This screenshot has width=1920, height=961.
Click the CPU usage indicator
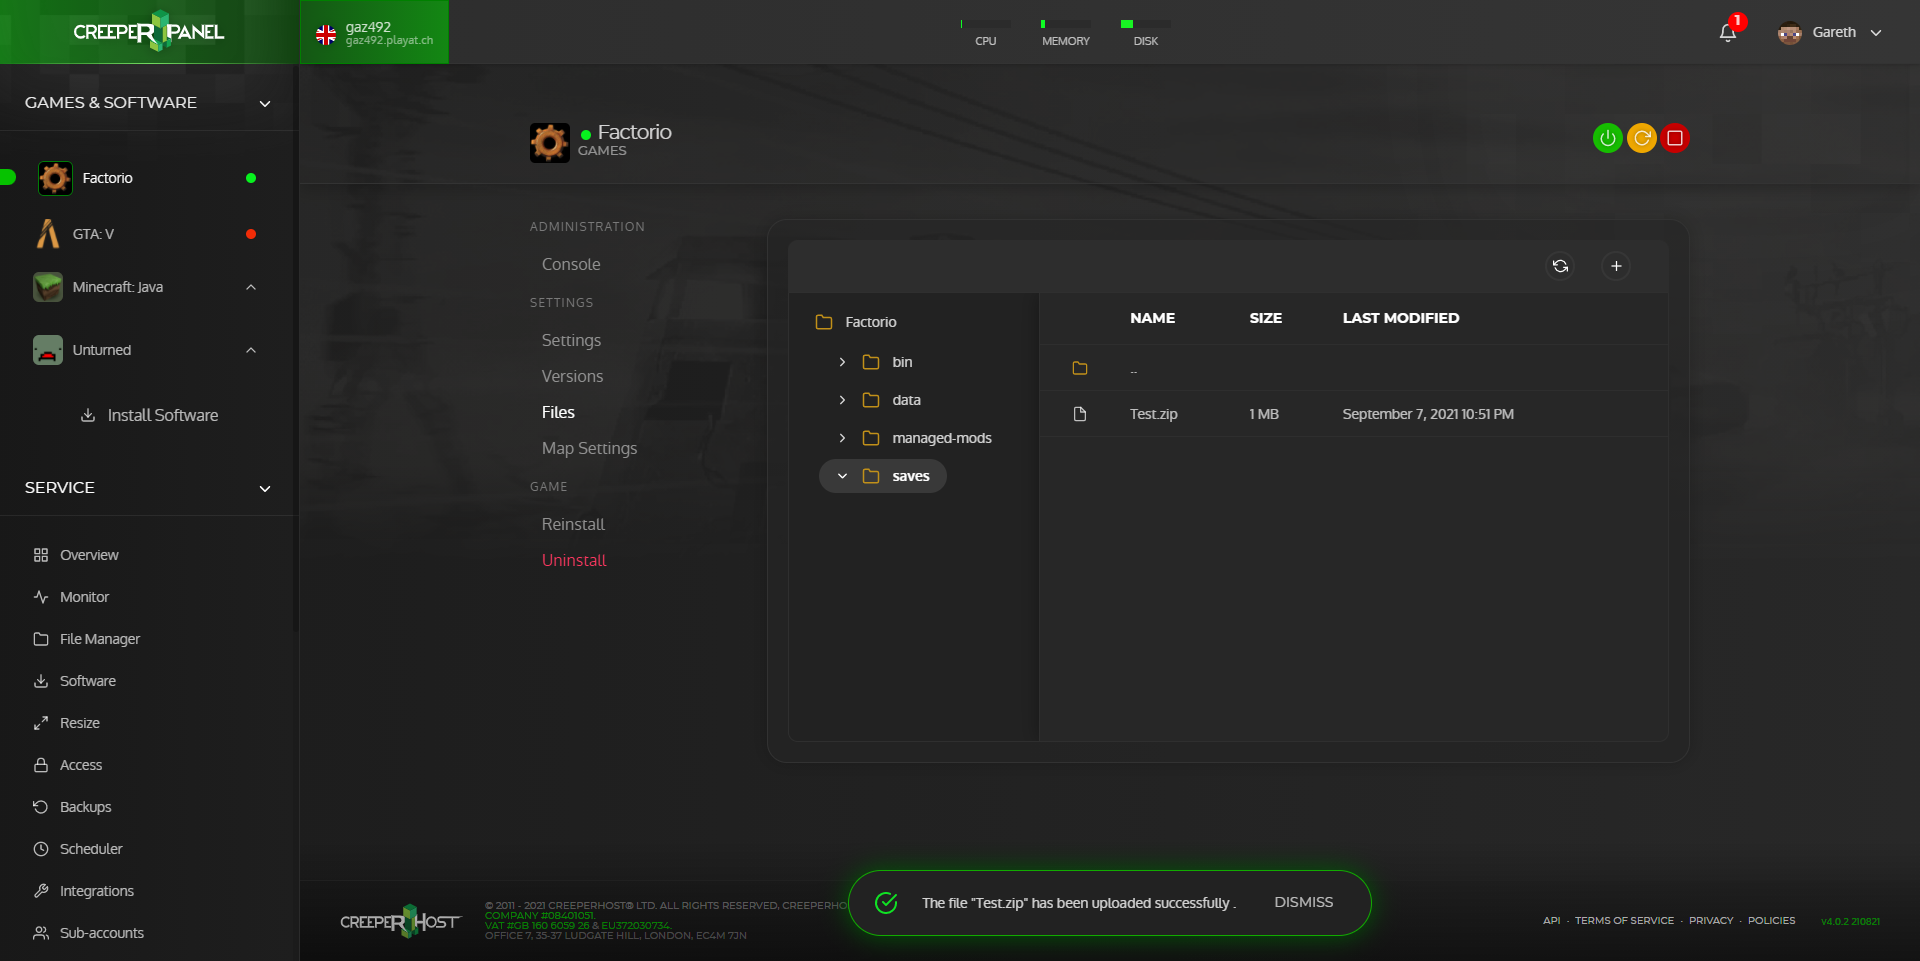pyautogui.click(x=985, y=33)
